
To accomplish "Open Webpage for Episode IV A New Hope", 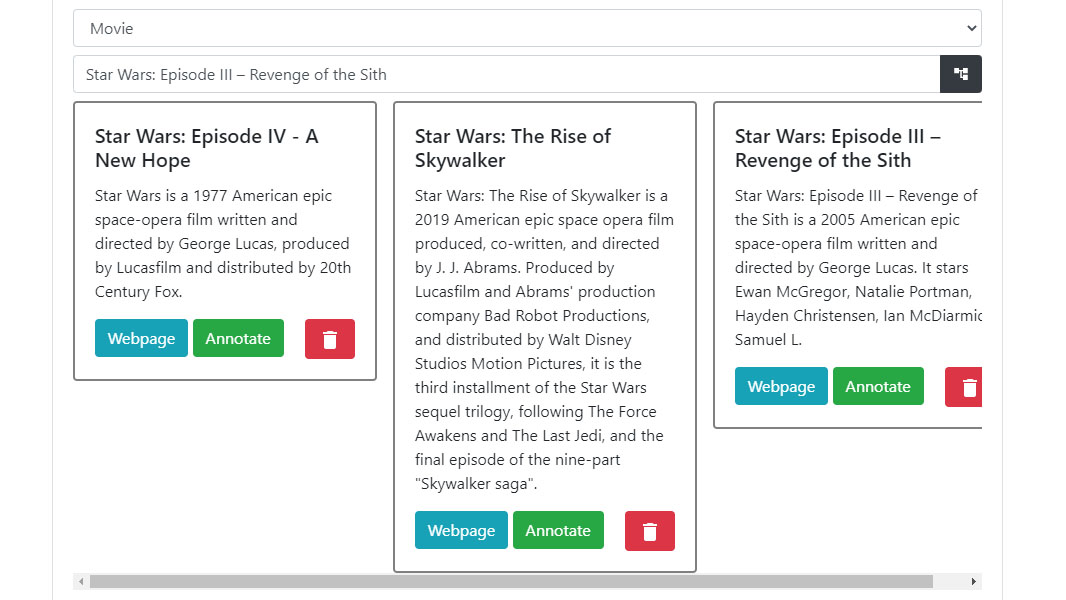I will (x=141, y=338).
